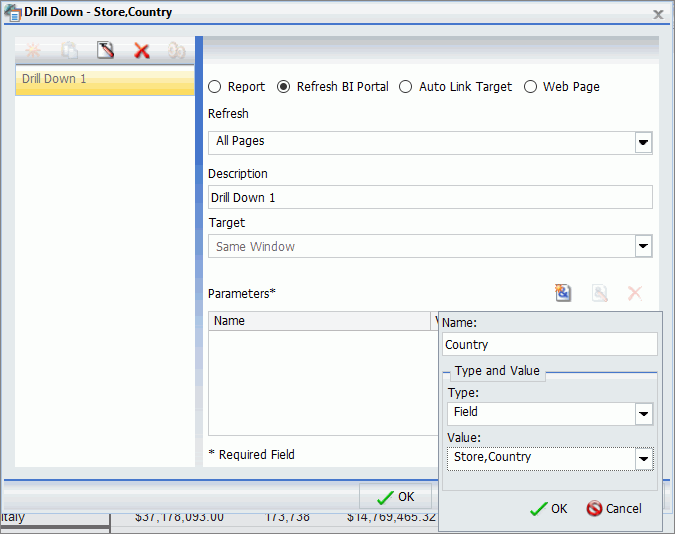Select the Refresh BI Portal radio button

(283, 87)
